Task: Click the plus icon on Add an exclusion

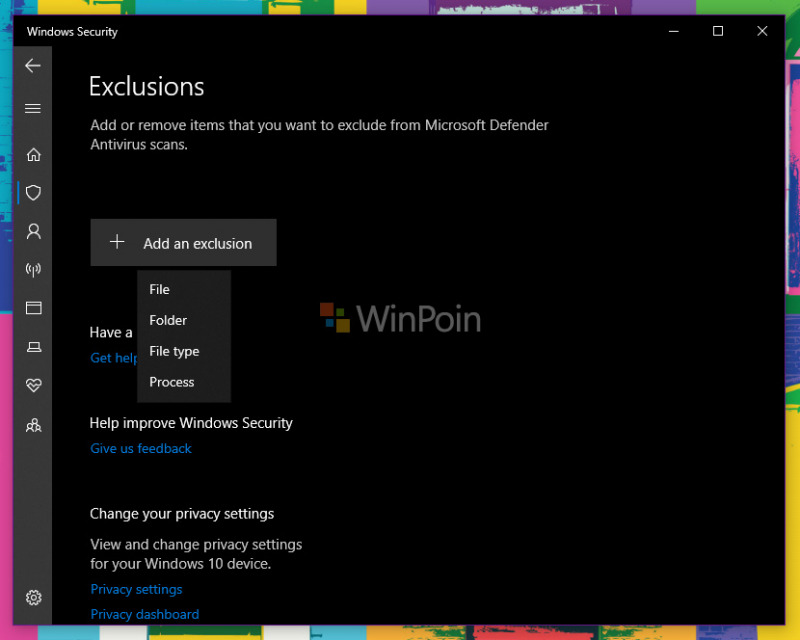Action: coord(117,242)
